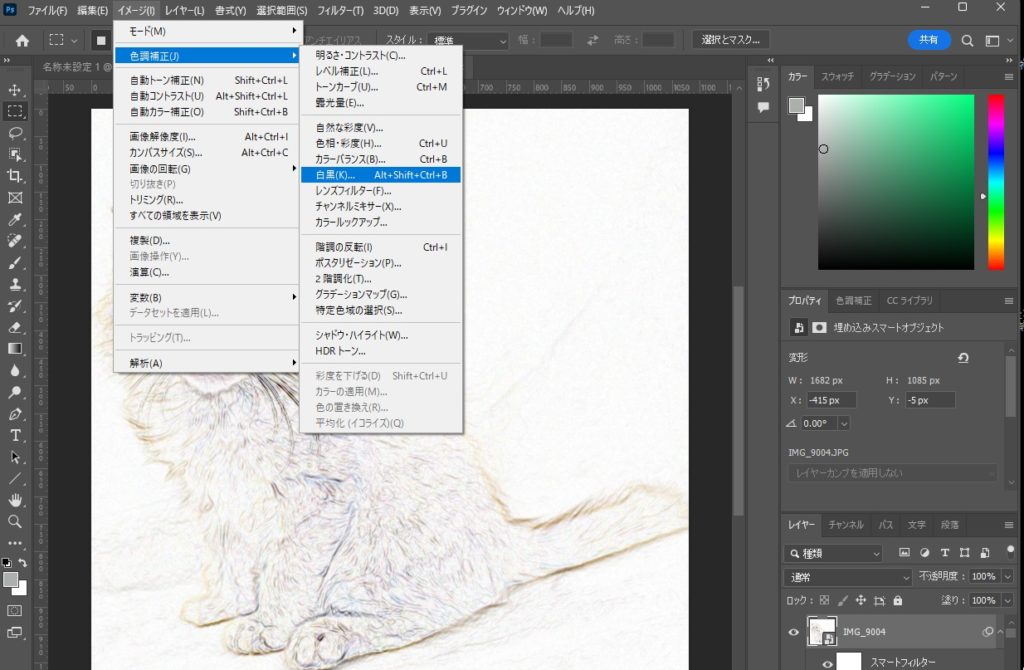This screenshot has width=1024, height=670.
Task: Select the Eraser tool
Action: tap(15, 327)
